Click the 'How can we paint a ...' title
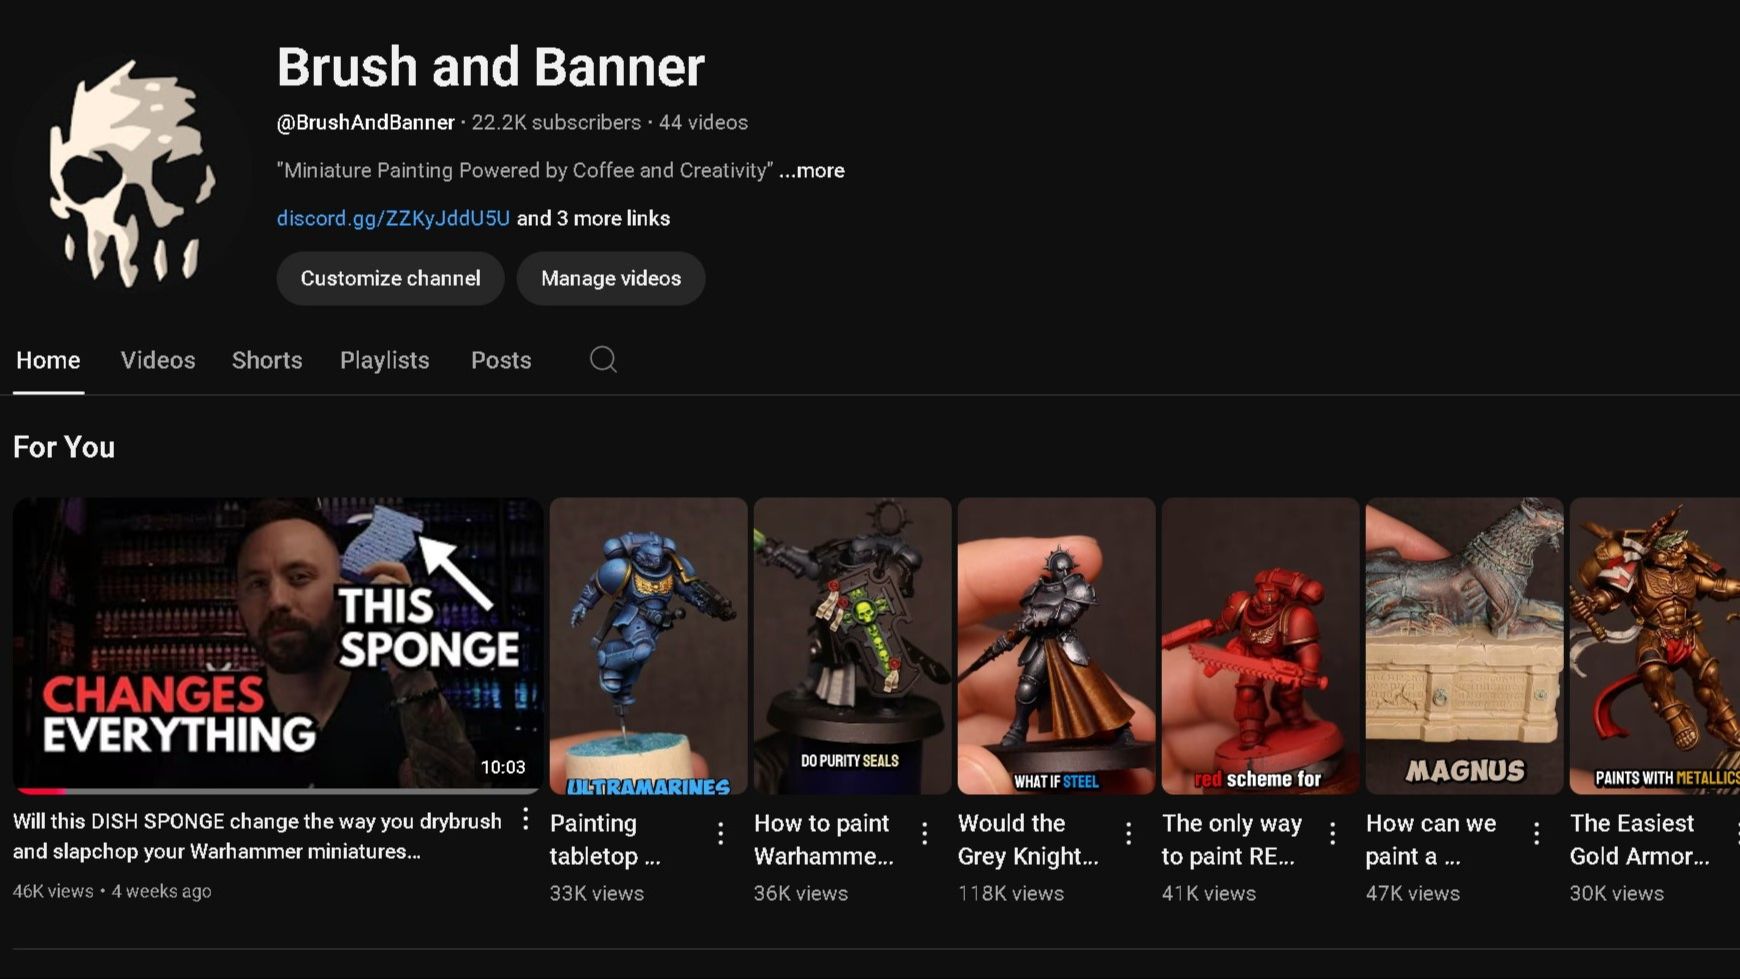This screenshot has width=1740, height=979. tap(1431, 840)
